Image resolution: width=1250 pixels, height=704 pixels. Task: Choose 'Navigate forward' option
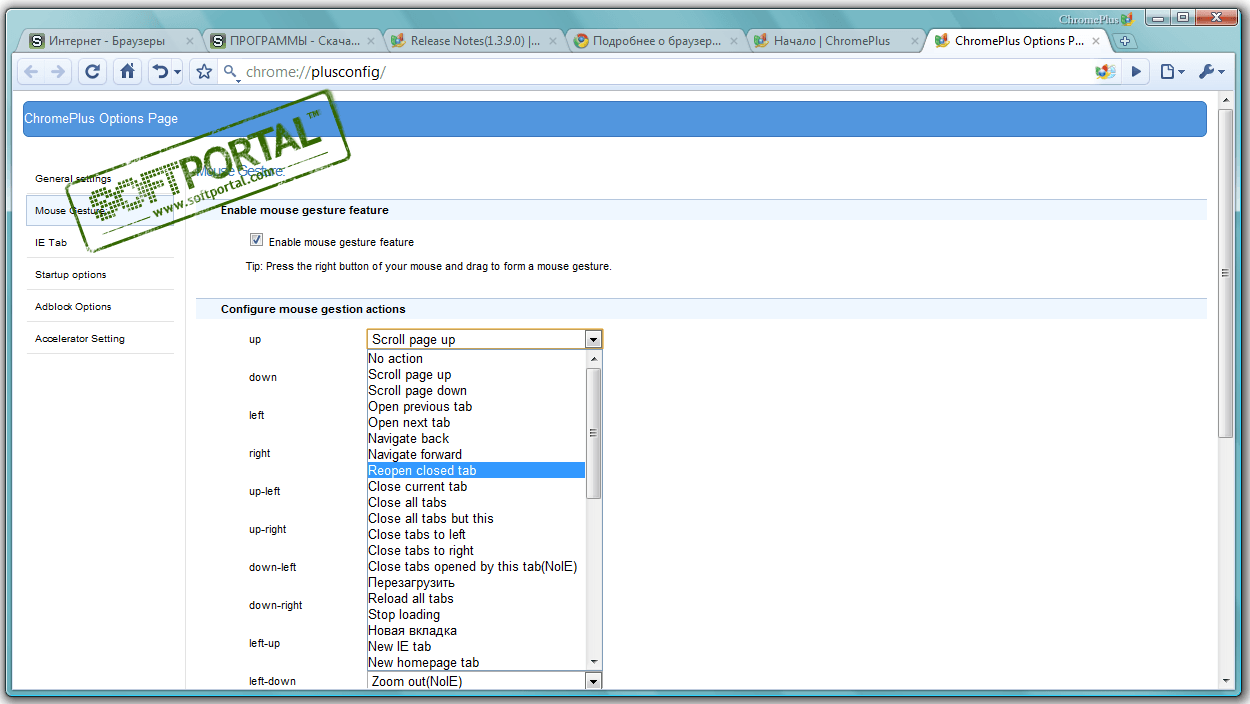(x=476, y=454)
